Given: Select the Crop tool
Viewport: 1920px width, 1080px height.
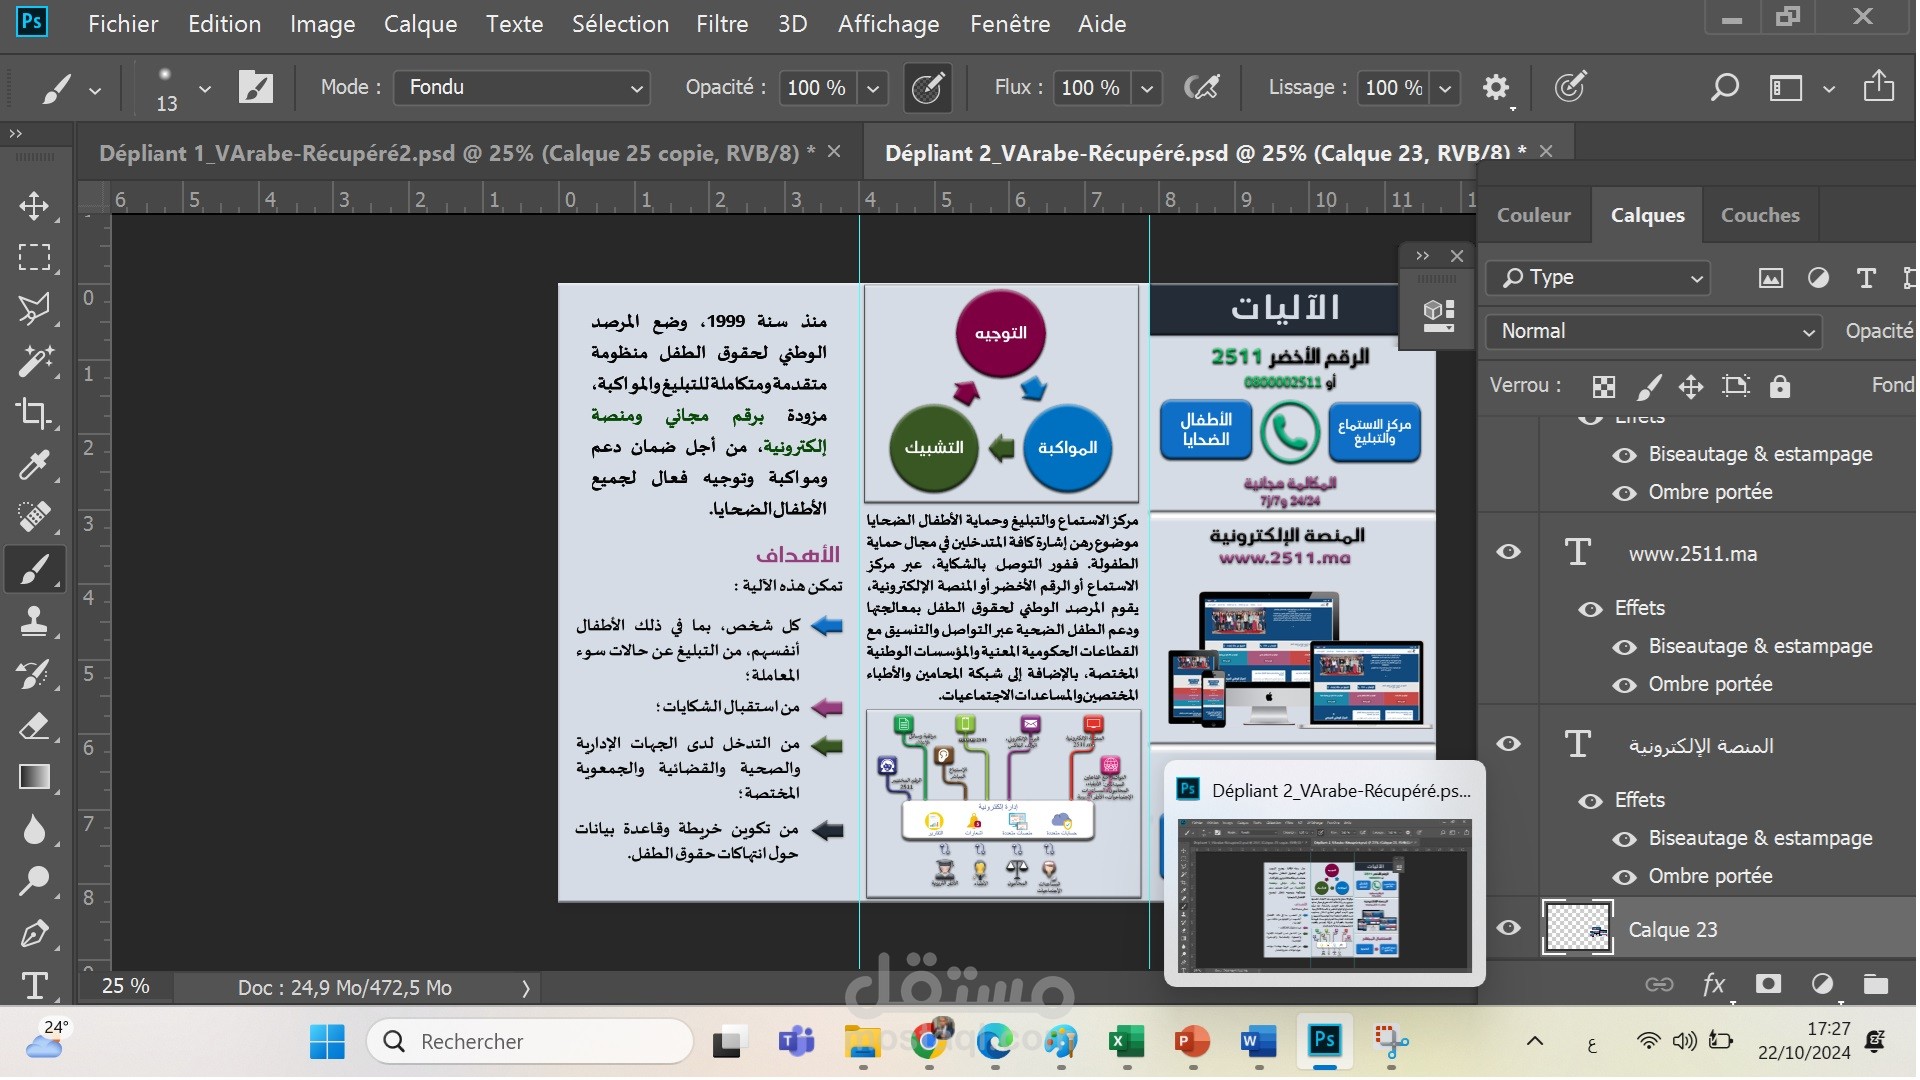Looking at the screenshot, I should [34, 413].
